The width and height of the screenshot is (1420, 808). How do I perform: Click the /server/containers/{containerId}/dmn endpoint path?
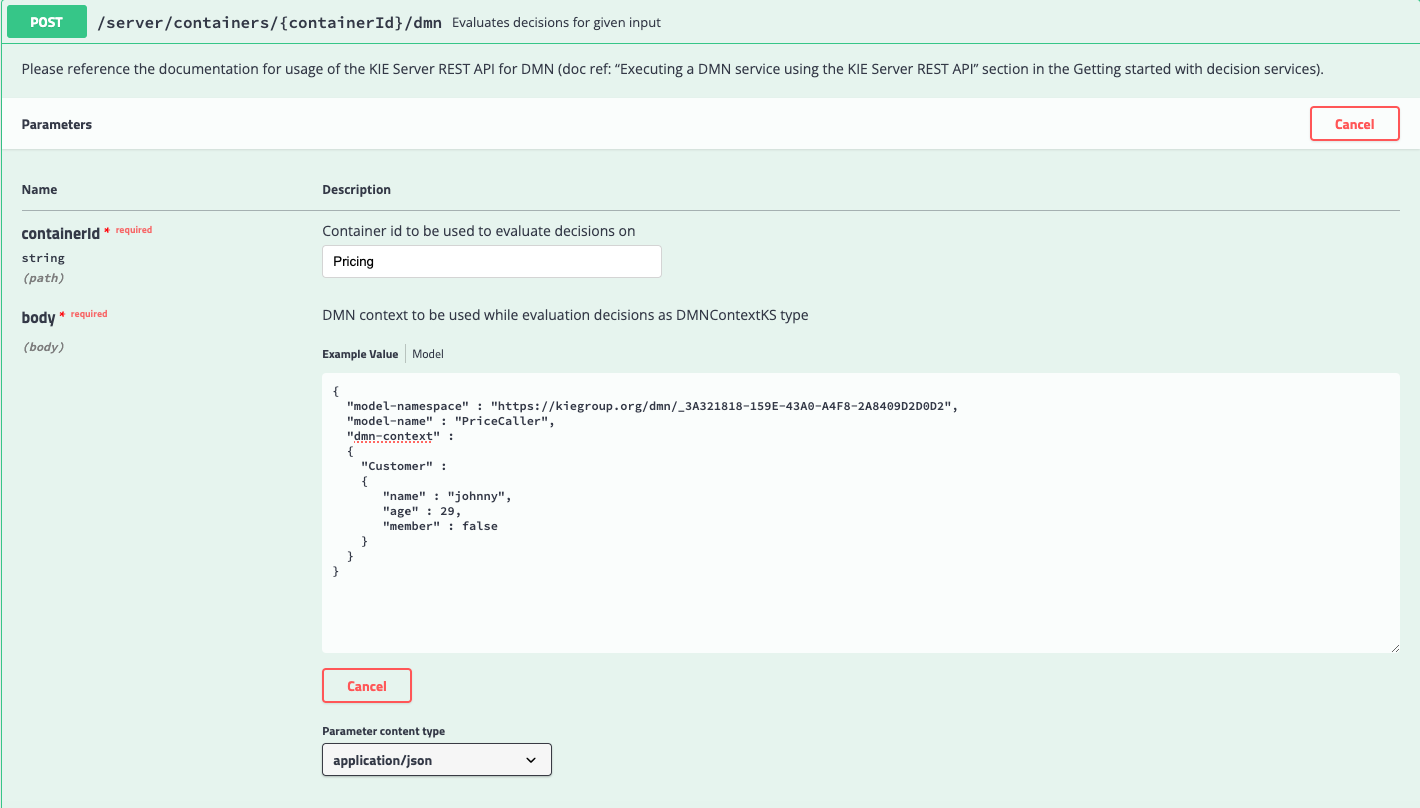269,22
